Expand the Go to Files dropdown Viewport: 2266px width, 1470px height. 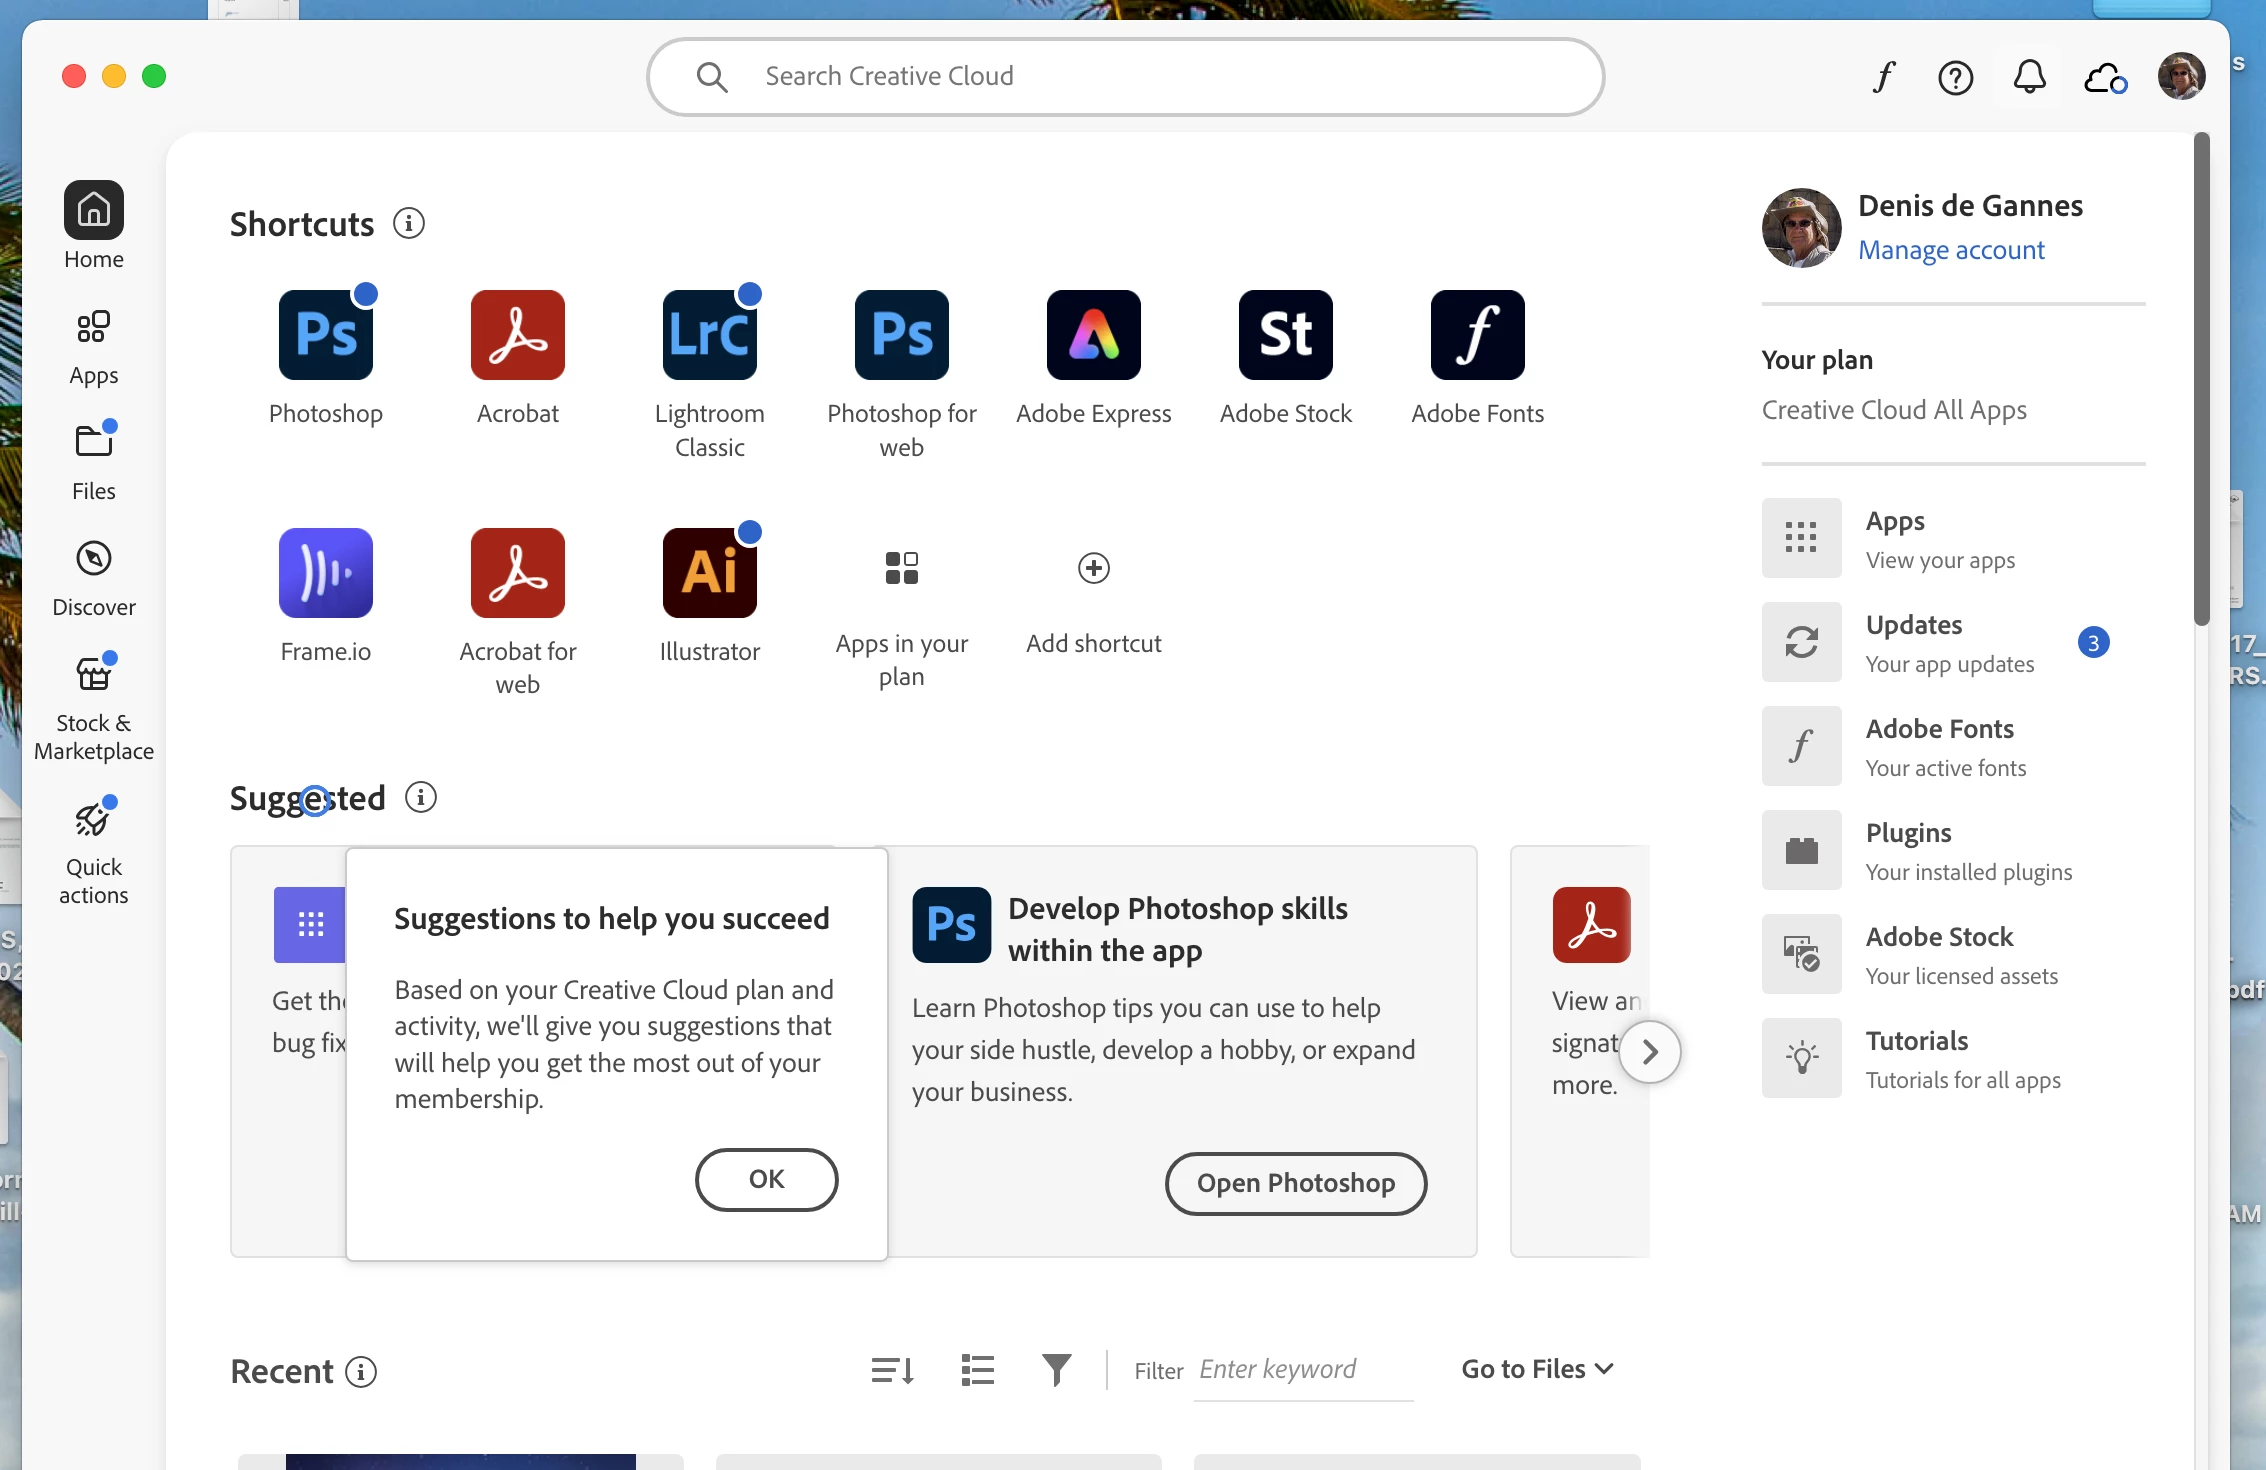(1537, 1369)
